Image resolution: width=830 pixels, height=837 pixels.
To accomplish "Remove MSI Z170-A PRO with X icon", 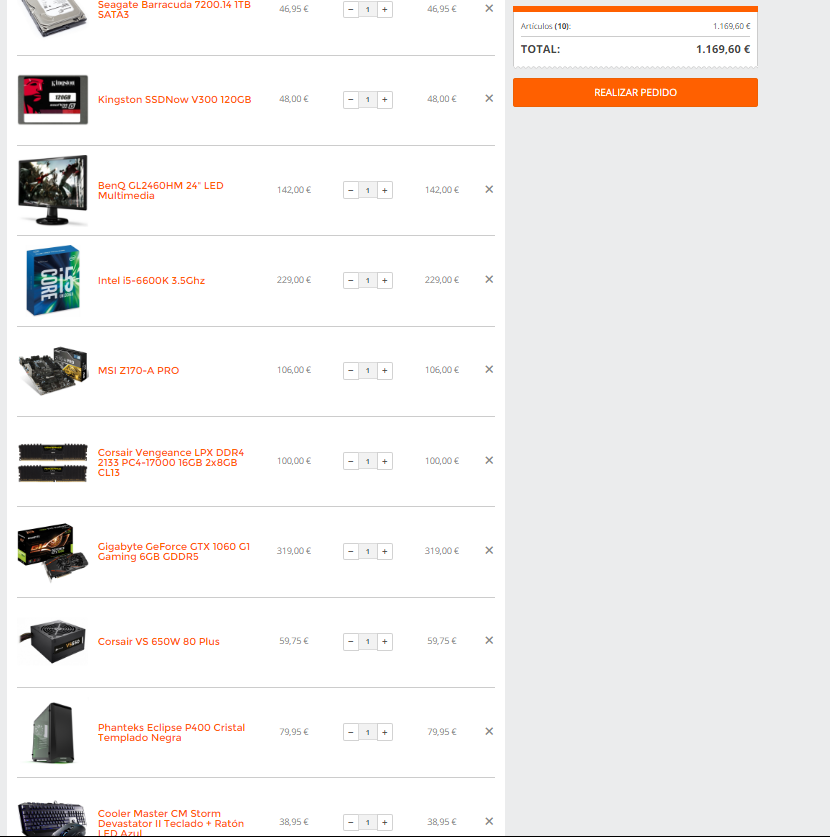I will point(489,369).
